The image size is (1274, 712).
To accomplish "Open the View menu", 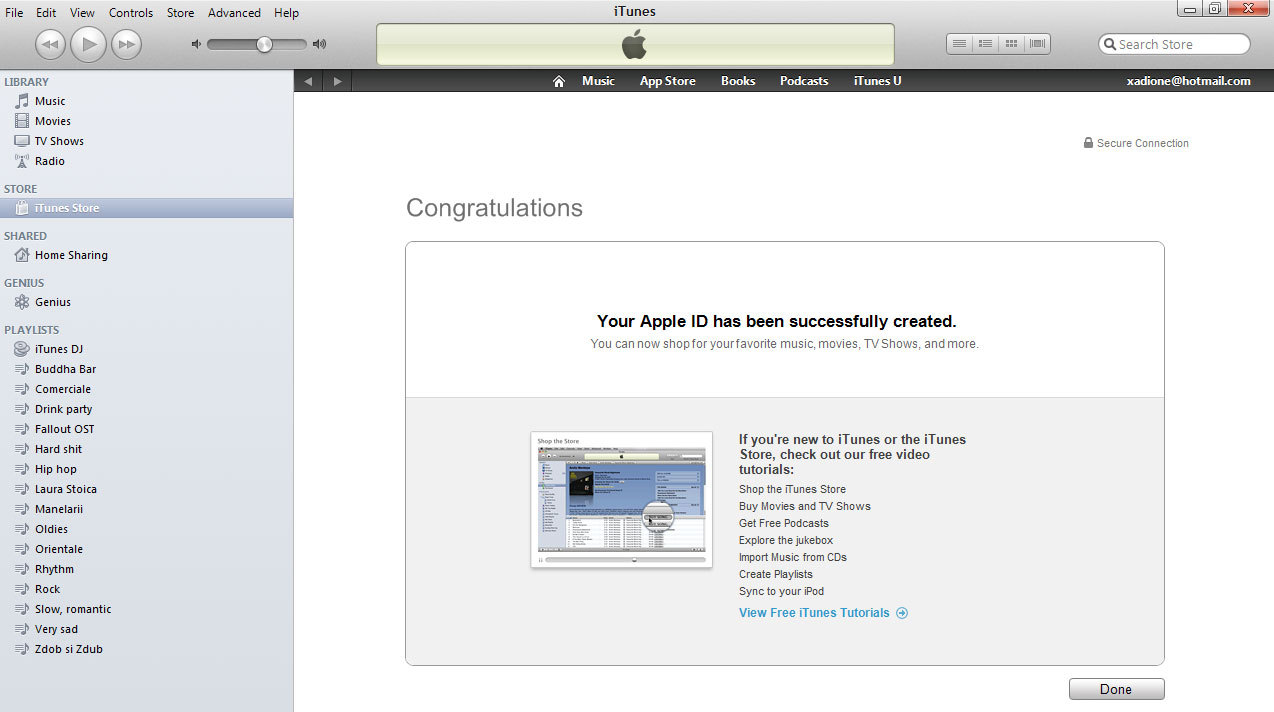I will (x=83, y=13).
